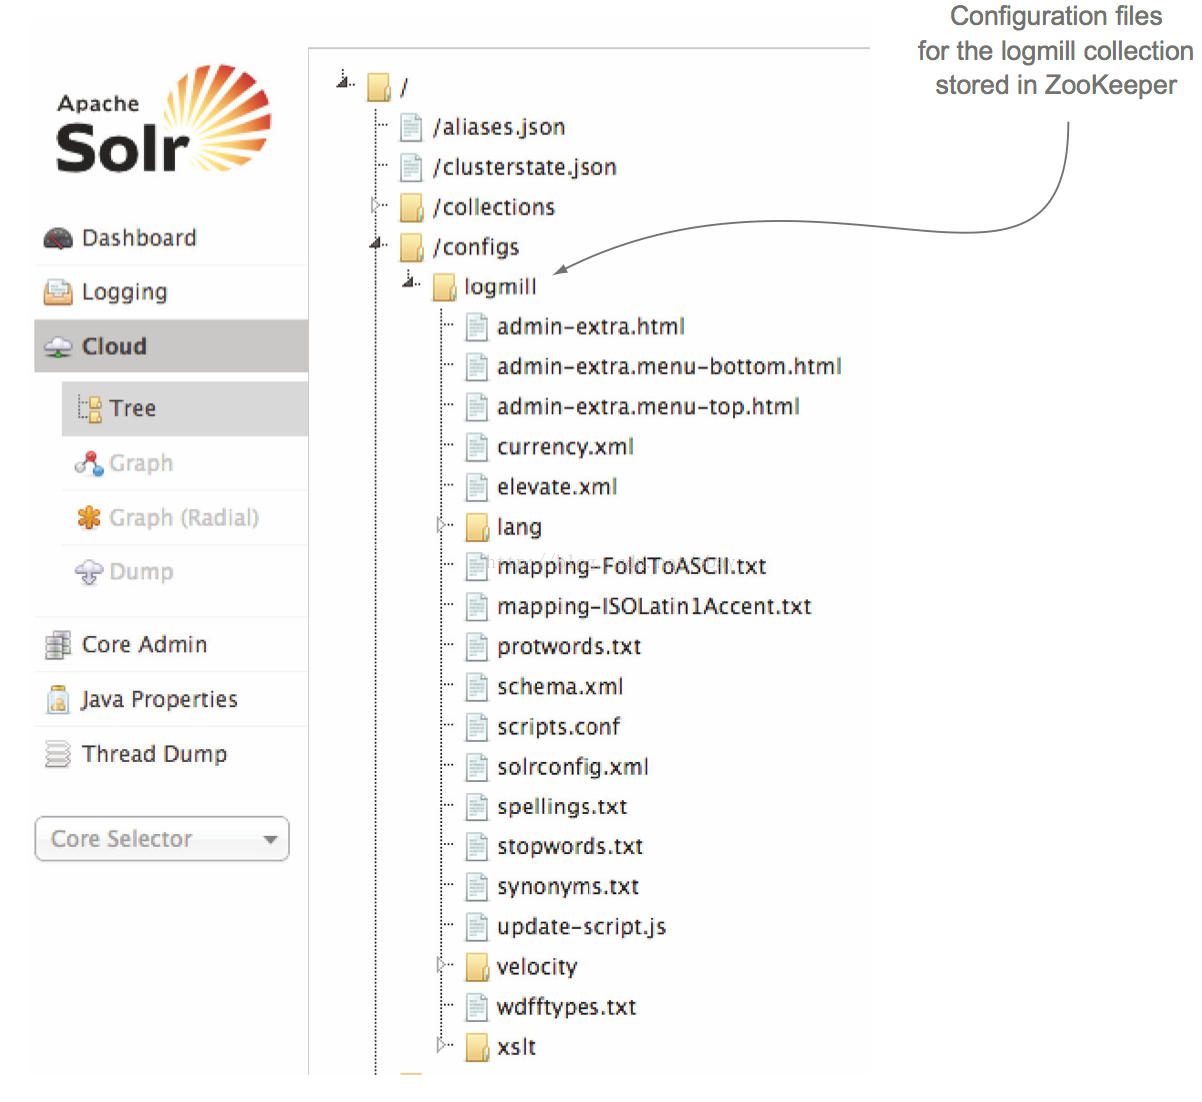Select schema.xml file name
1202x1102 pixels.
pyautogui.click(x=560, y=687)
